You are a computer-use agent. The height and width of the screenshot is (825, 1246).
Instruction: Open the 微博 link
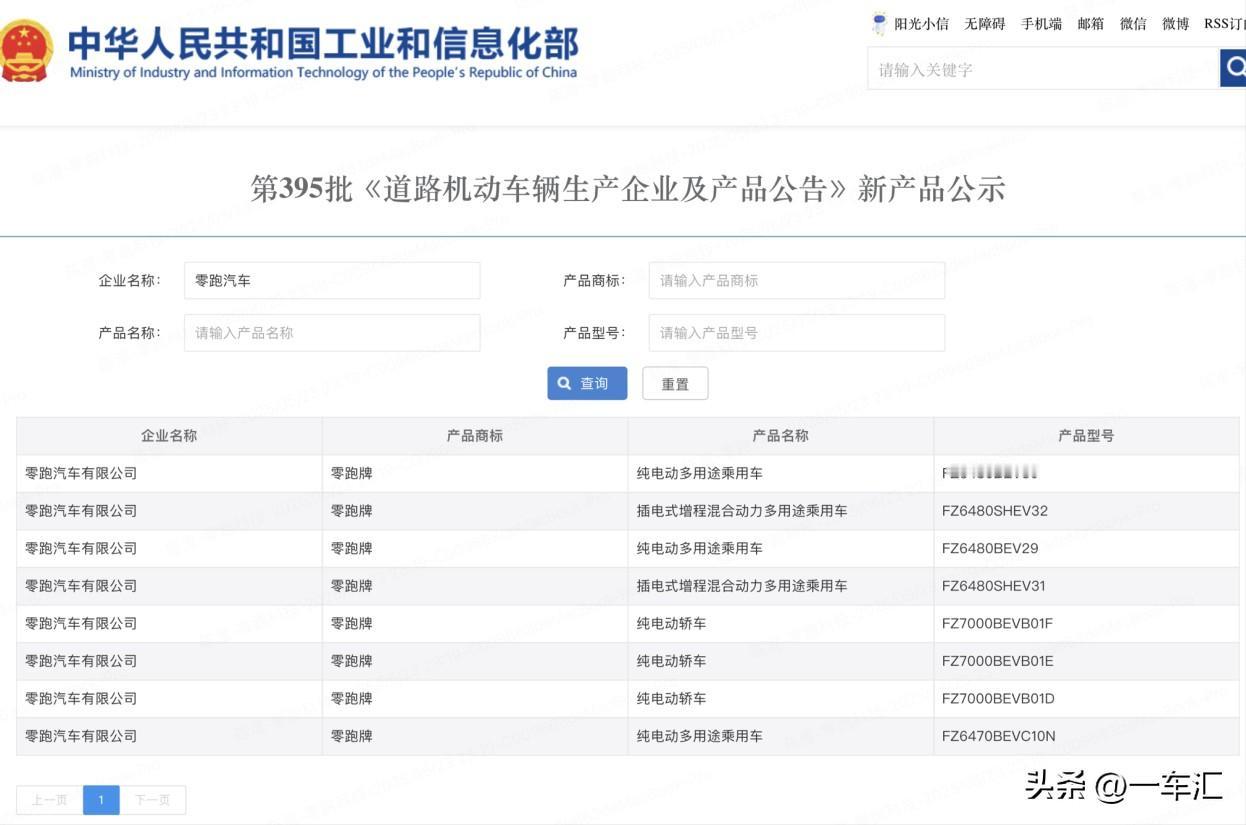point(1176,24)
